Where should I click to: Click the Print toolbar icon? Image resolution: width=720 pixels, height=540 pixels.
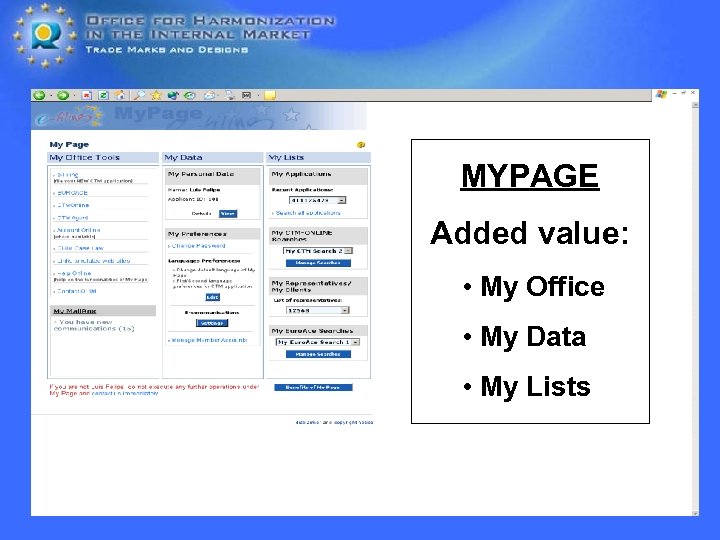(x=229, y=95)
